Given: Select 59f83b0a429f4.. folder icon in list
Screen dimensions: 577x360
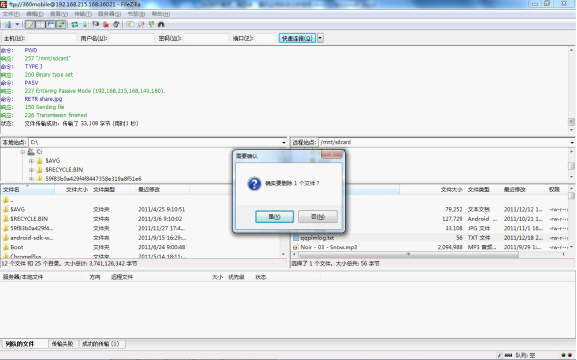Looking at the screenshot, I should [6, 228].
